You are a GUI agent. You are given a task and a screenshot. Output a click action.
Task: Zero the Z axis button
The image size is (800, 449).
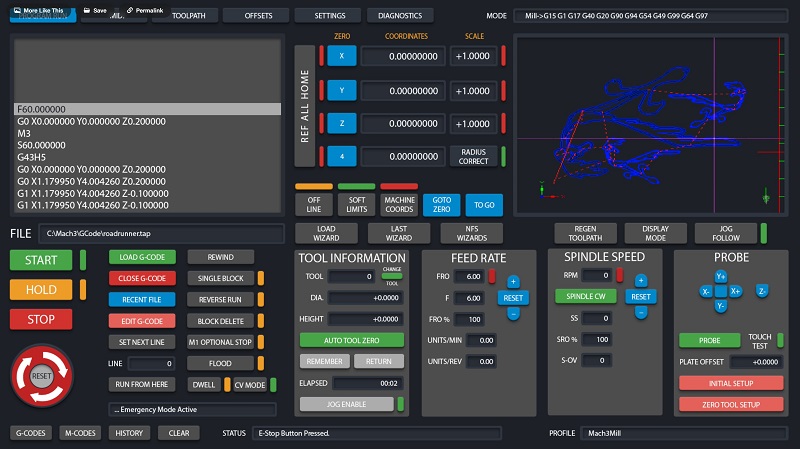click(342, 122)
